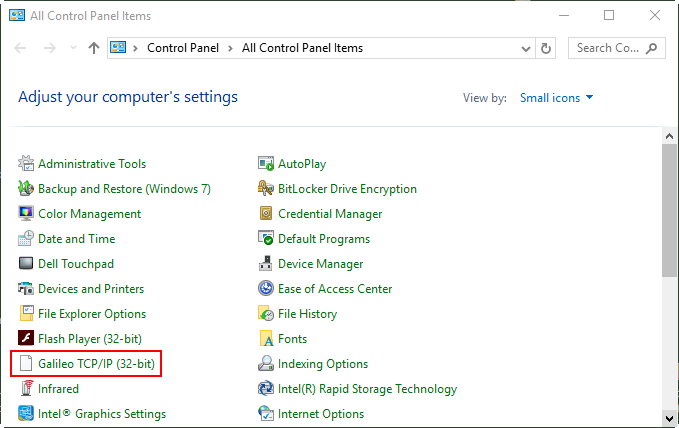Expand the chevron after Control Panel breadcrumb
The image size is (679, 428).
230,48
